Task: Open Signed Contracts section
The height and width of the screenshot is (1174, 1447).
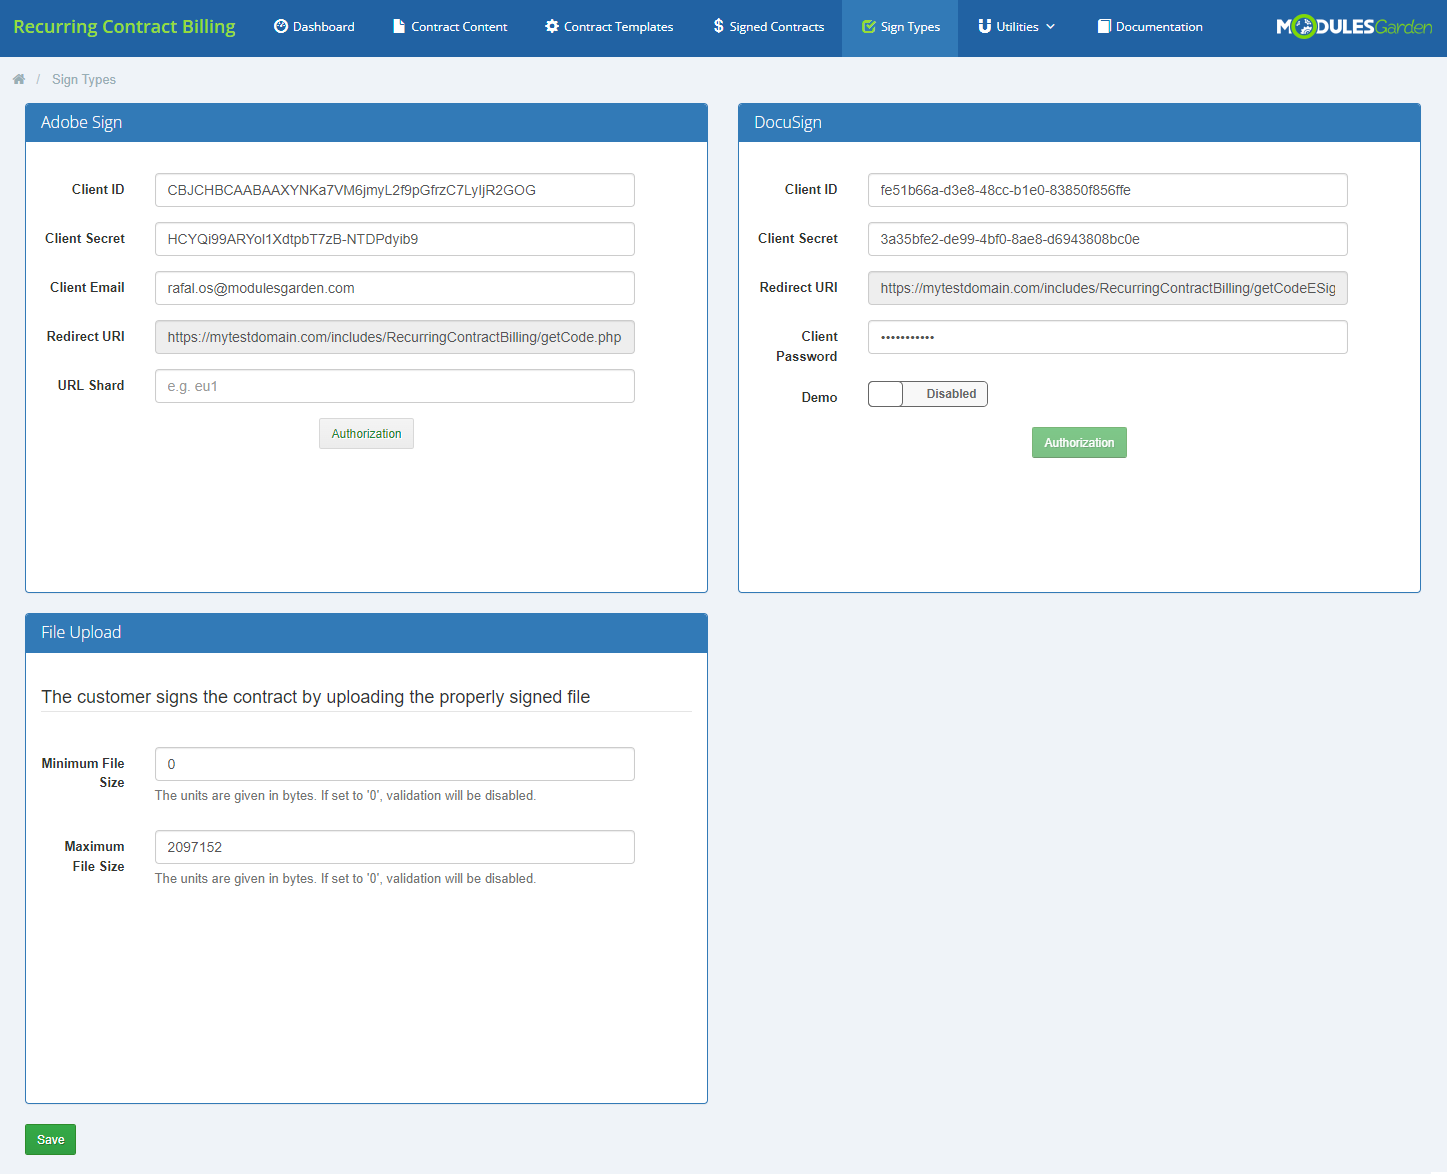Action: coord(768,27)
